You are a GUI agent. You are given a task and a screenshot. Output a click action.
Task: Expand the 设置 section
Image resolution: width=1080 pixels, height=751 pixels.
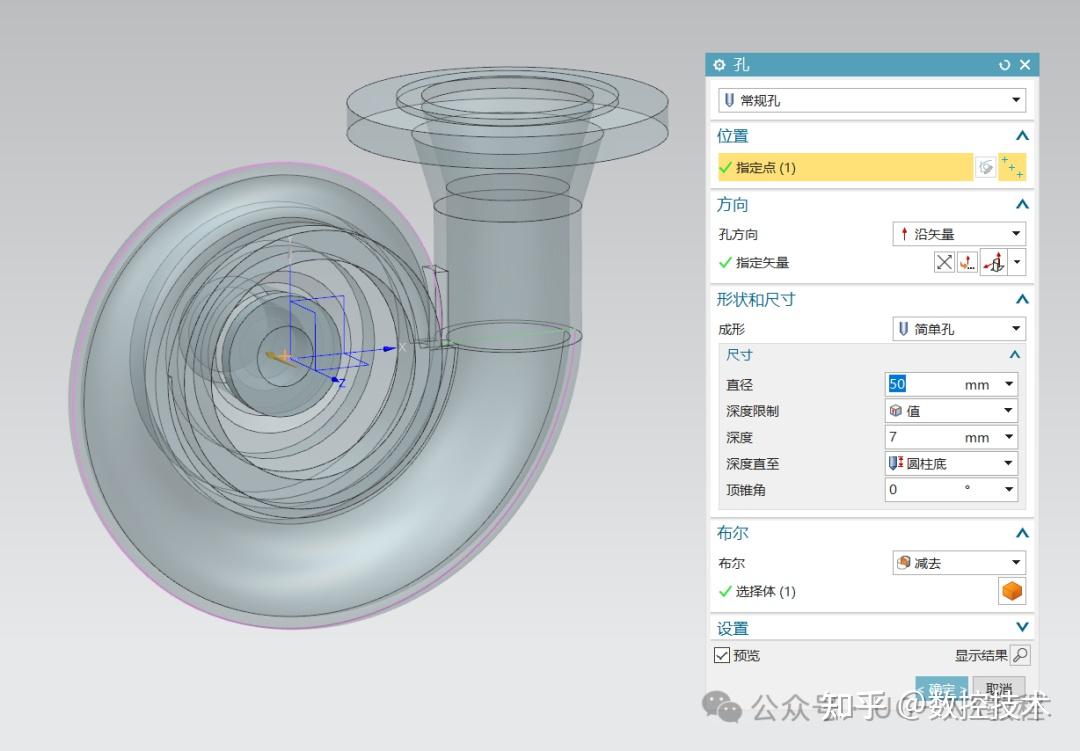[1022, 628]
